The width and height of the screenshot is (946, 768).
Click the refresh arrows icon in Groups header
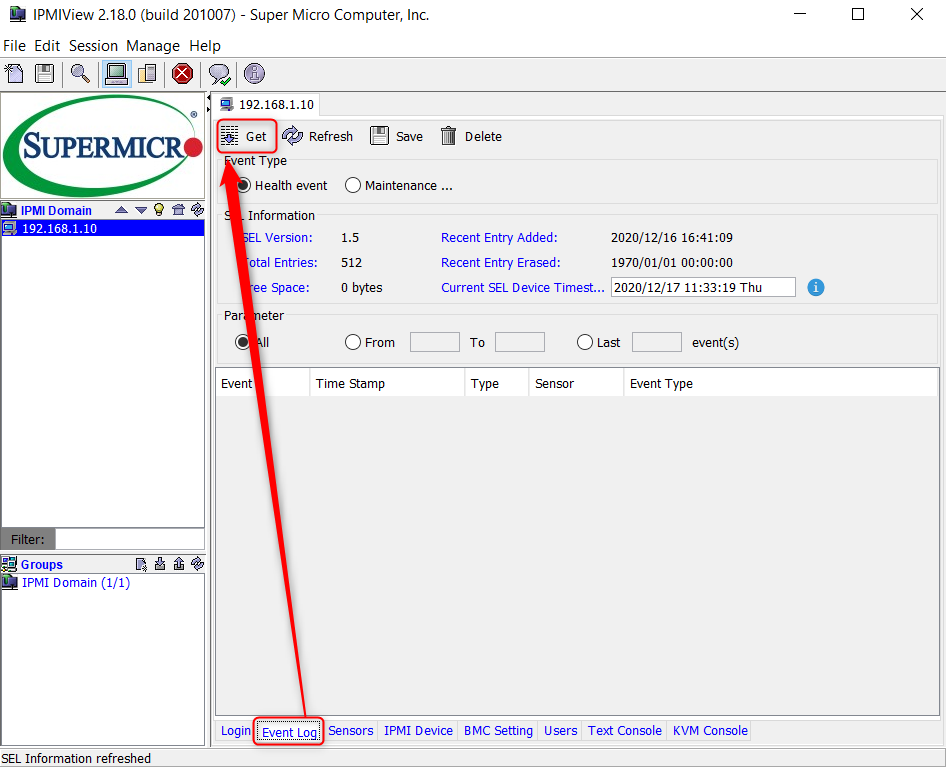197,564
